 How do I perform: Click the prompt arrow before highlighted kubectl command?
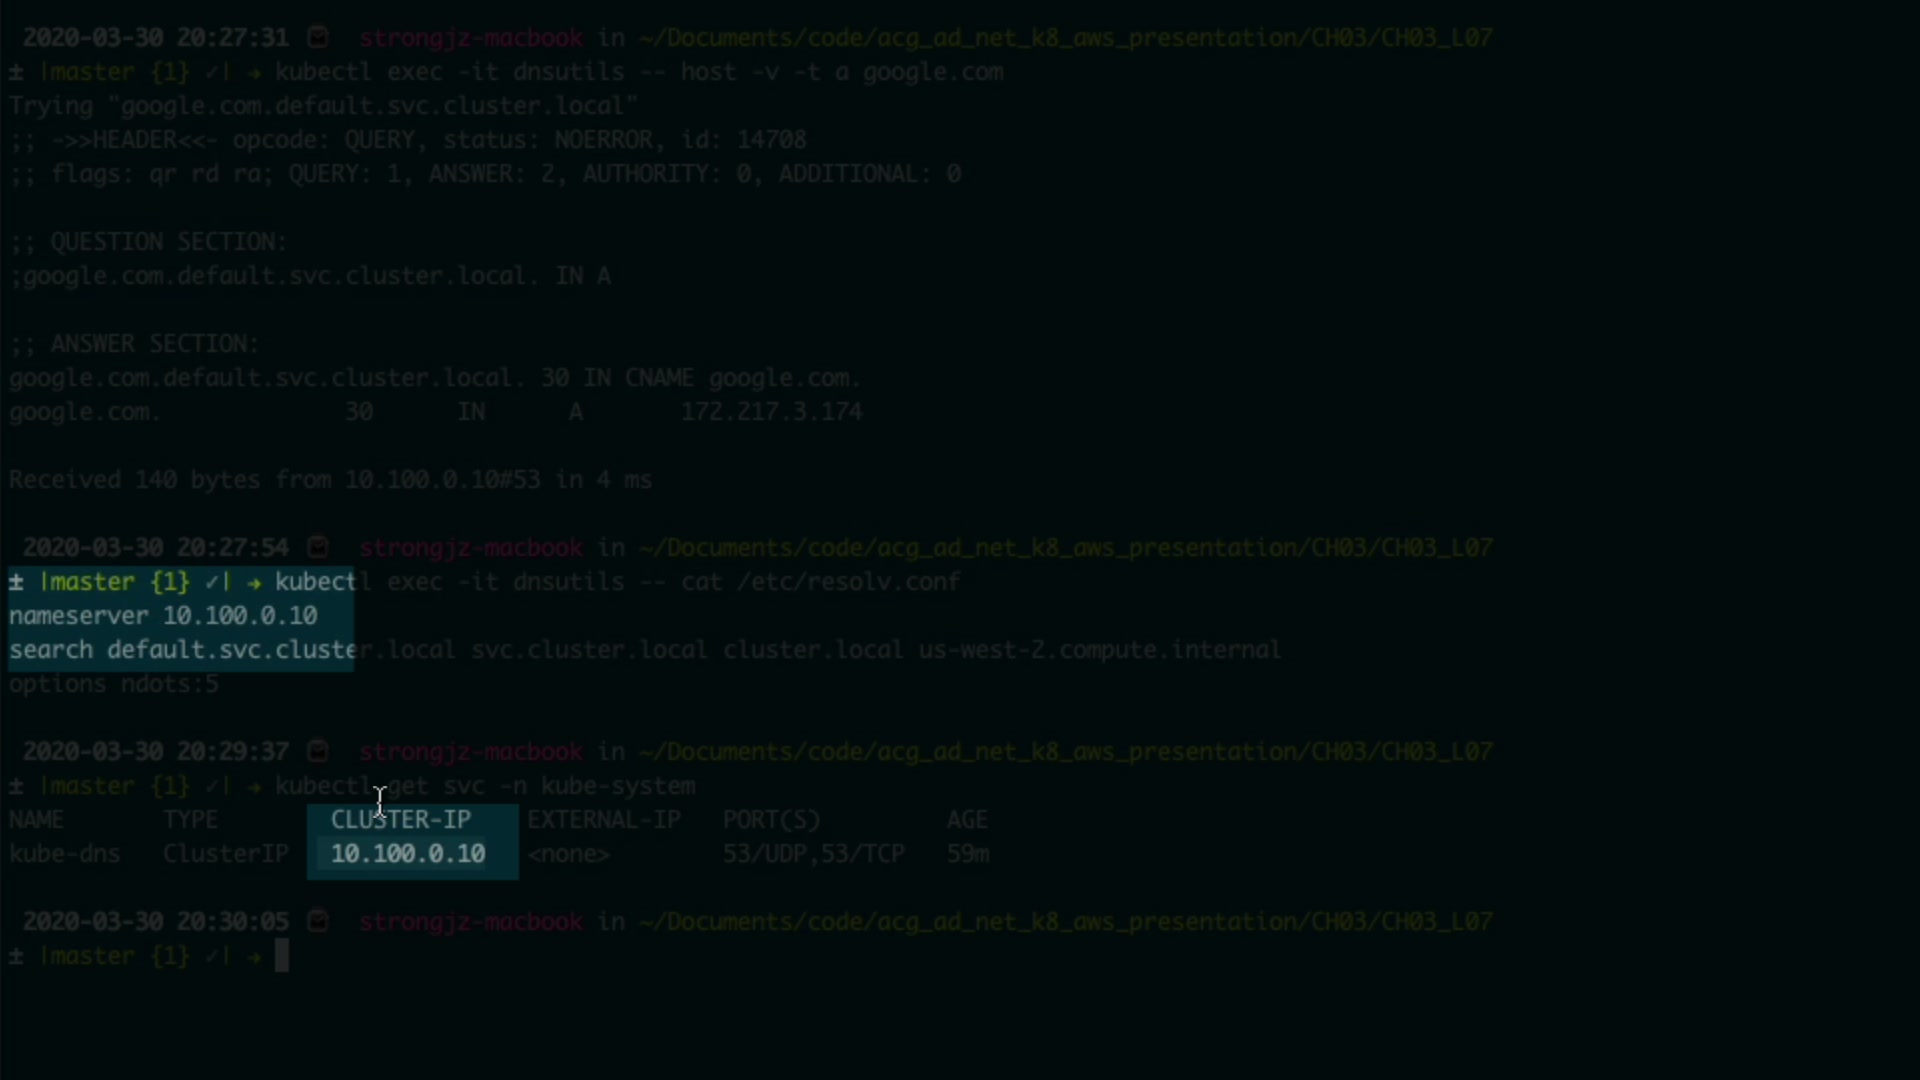click(x=254, y=583)
